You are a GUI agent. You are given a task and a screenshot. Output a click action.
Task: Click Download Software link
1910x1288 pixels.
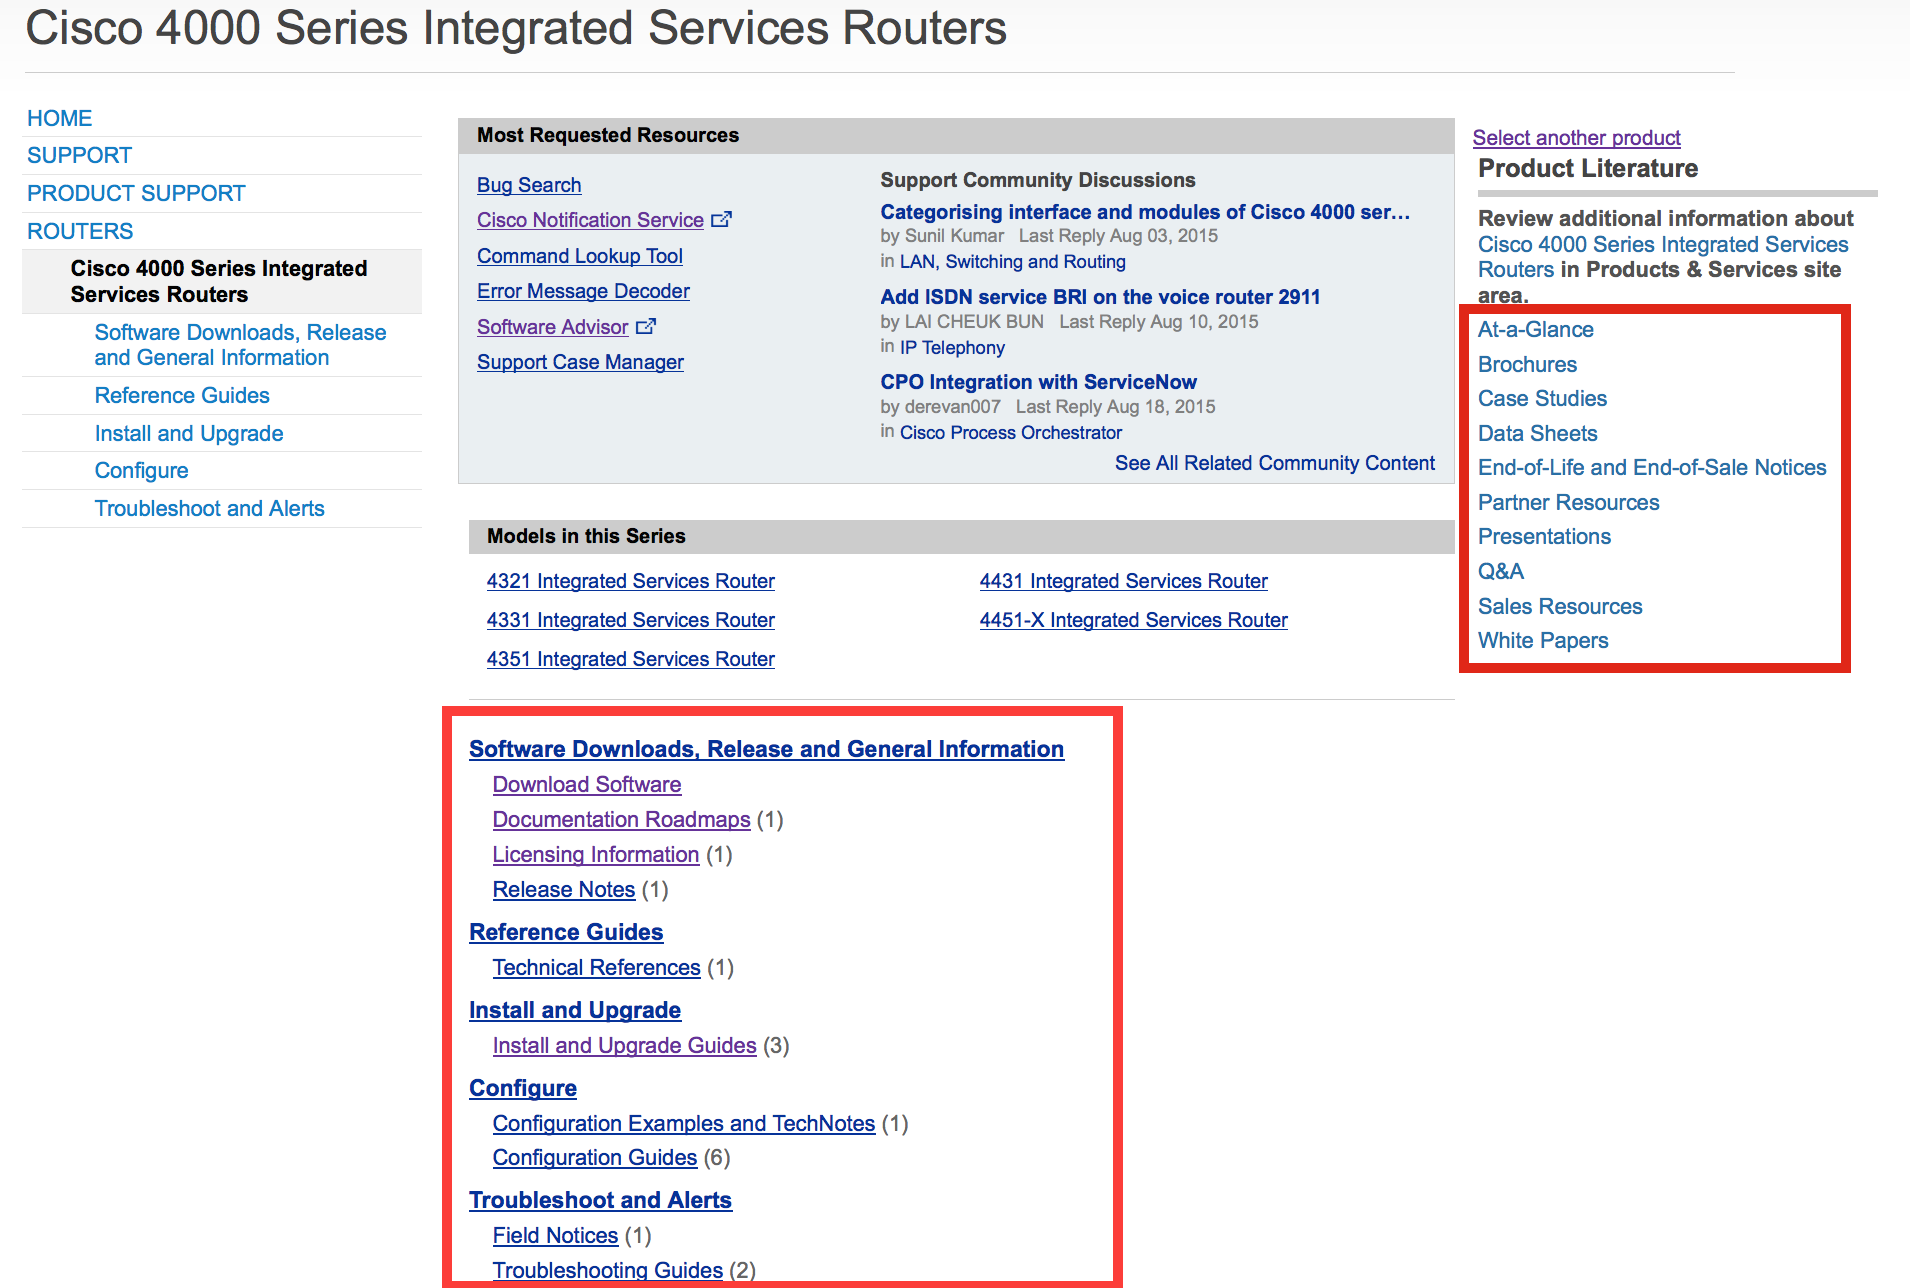pyautogui.click(x=586, y=785)
